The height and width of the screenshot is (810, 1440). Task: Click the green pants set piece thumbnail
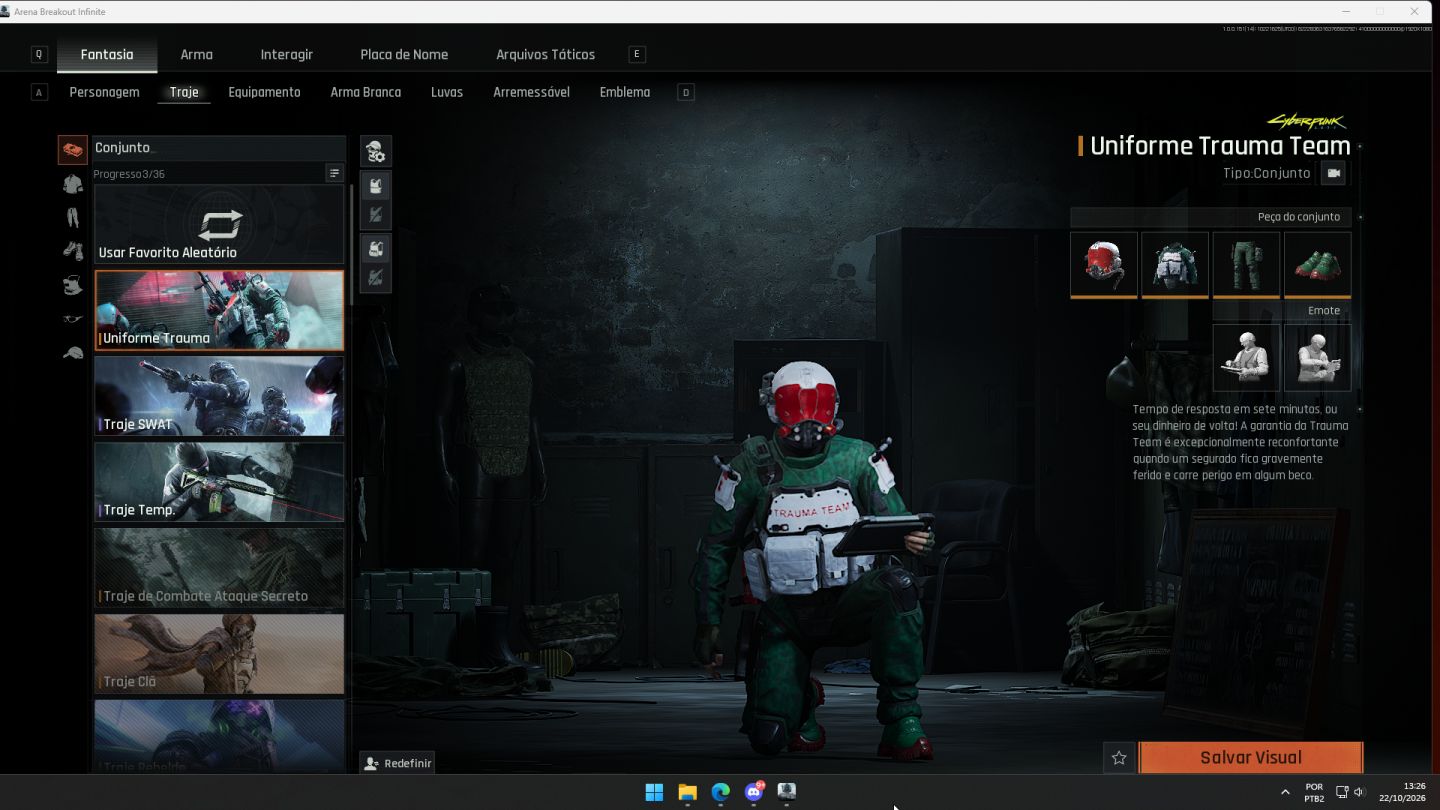coord(1246,265)
